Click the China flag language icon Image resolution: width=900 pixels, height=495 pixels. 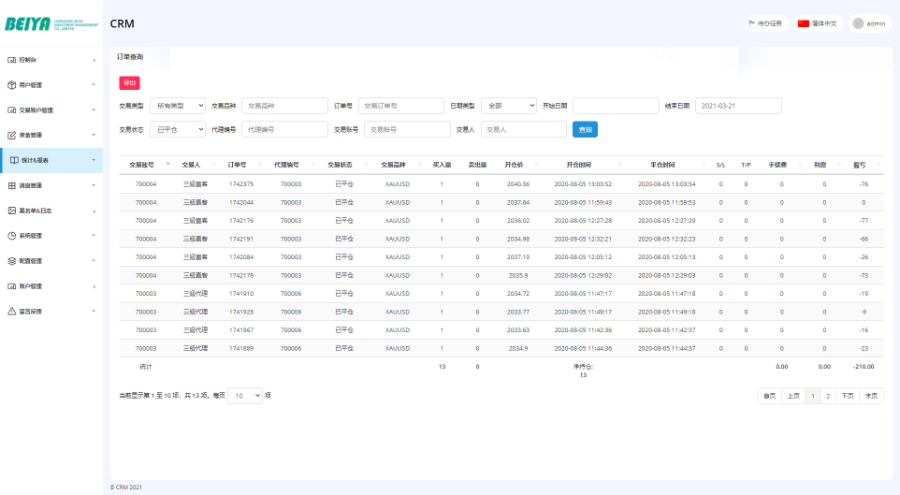click(x=803, y=23)
